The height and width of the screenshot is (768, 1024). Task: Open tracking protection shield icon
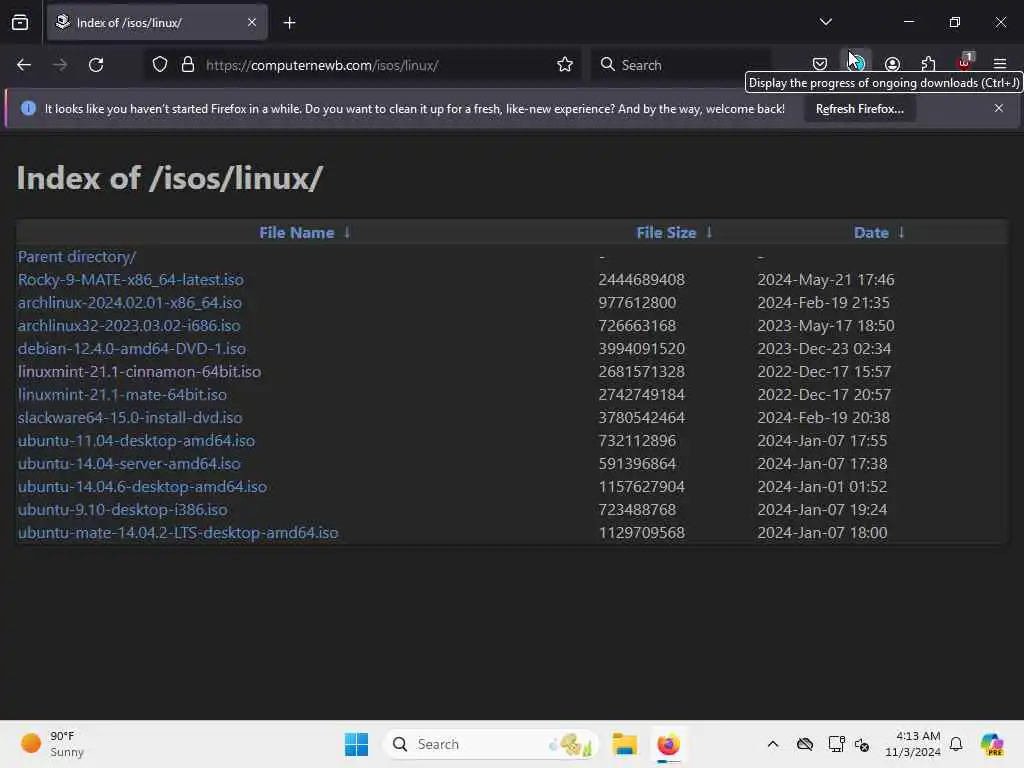click(160, 65)
